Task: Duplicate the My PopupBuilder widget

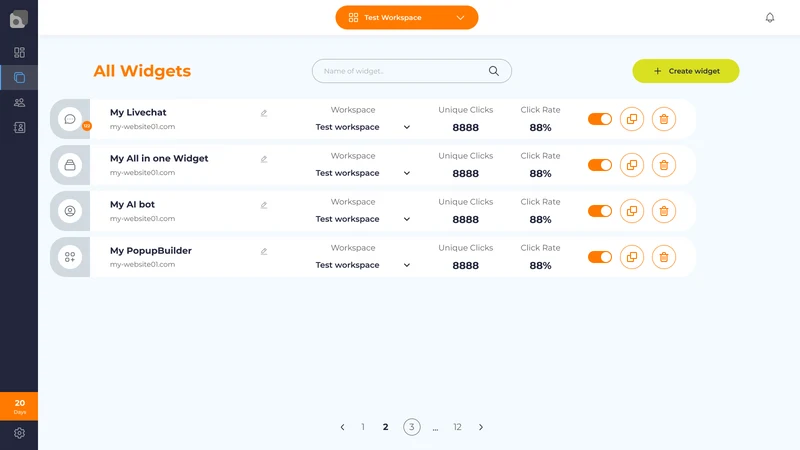Action: point(632,257)
